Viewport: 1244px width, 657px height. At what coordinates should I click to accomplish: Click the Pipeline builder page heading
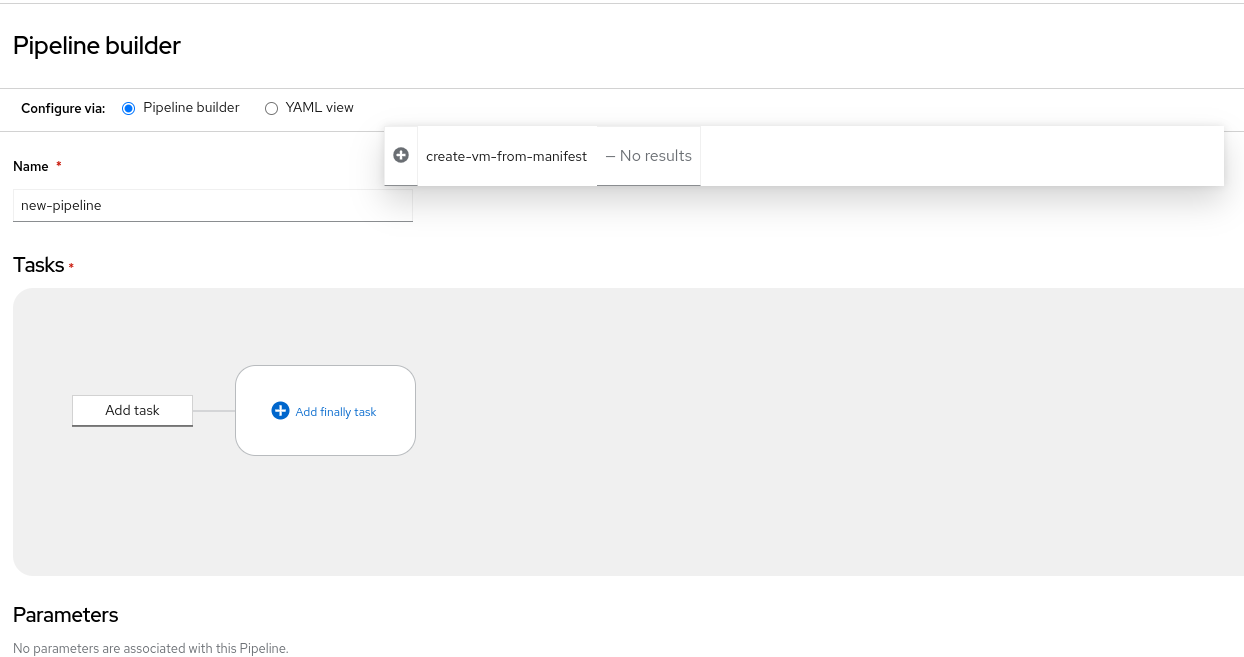pos(97,45)
